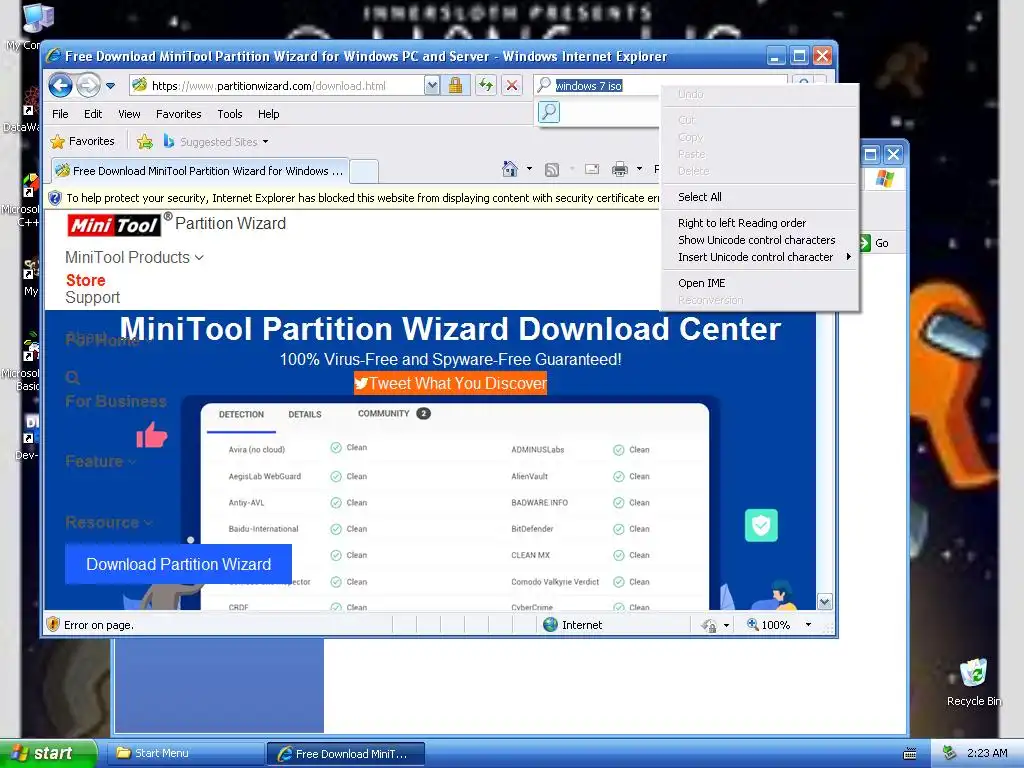Expand MiniTool Products menu
Image resolution: width=1024 pixels, height=768 pixels.
tap(135, 257)
